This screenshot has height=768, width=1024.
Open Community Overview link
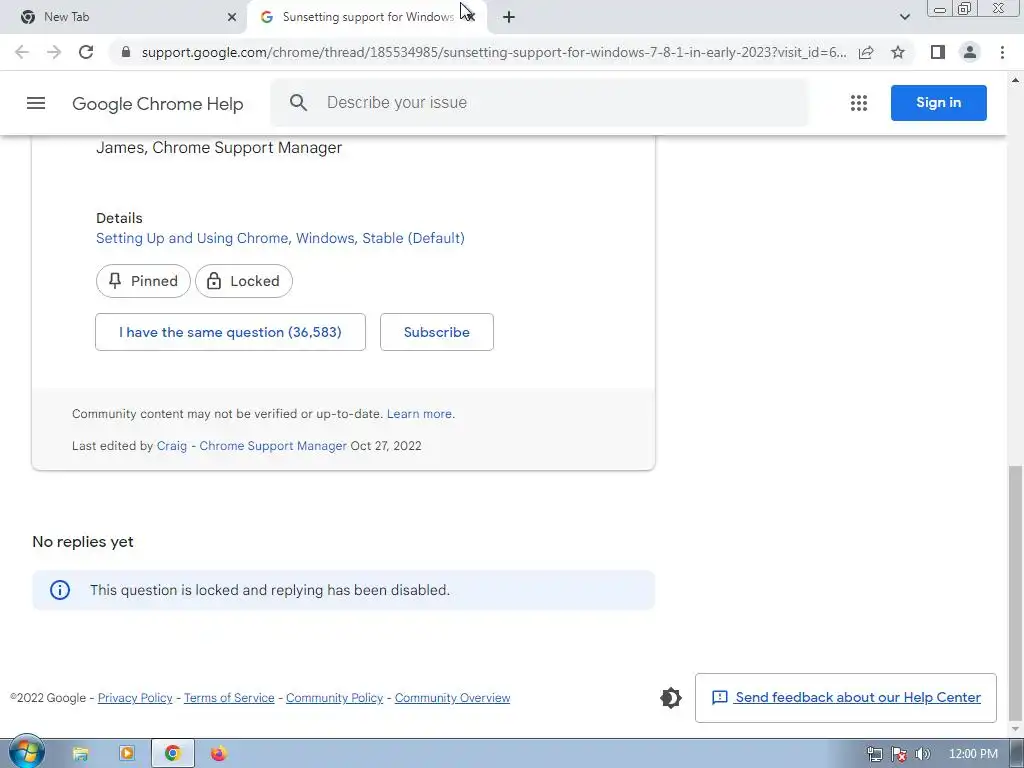point(453,698)
